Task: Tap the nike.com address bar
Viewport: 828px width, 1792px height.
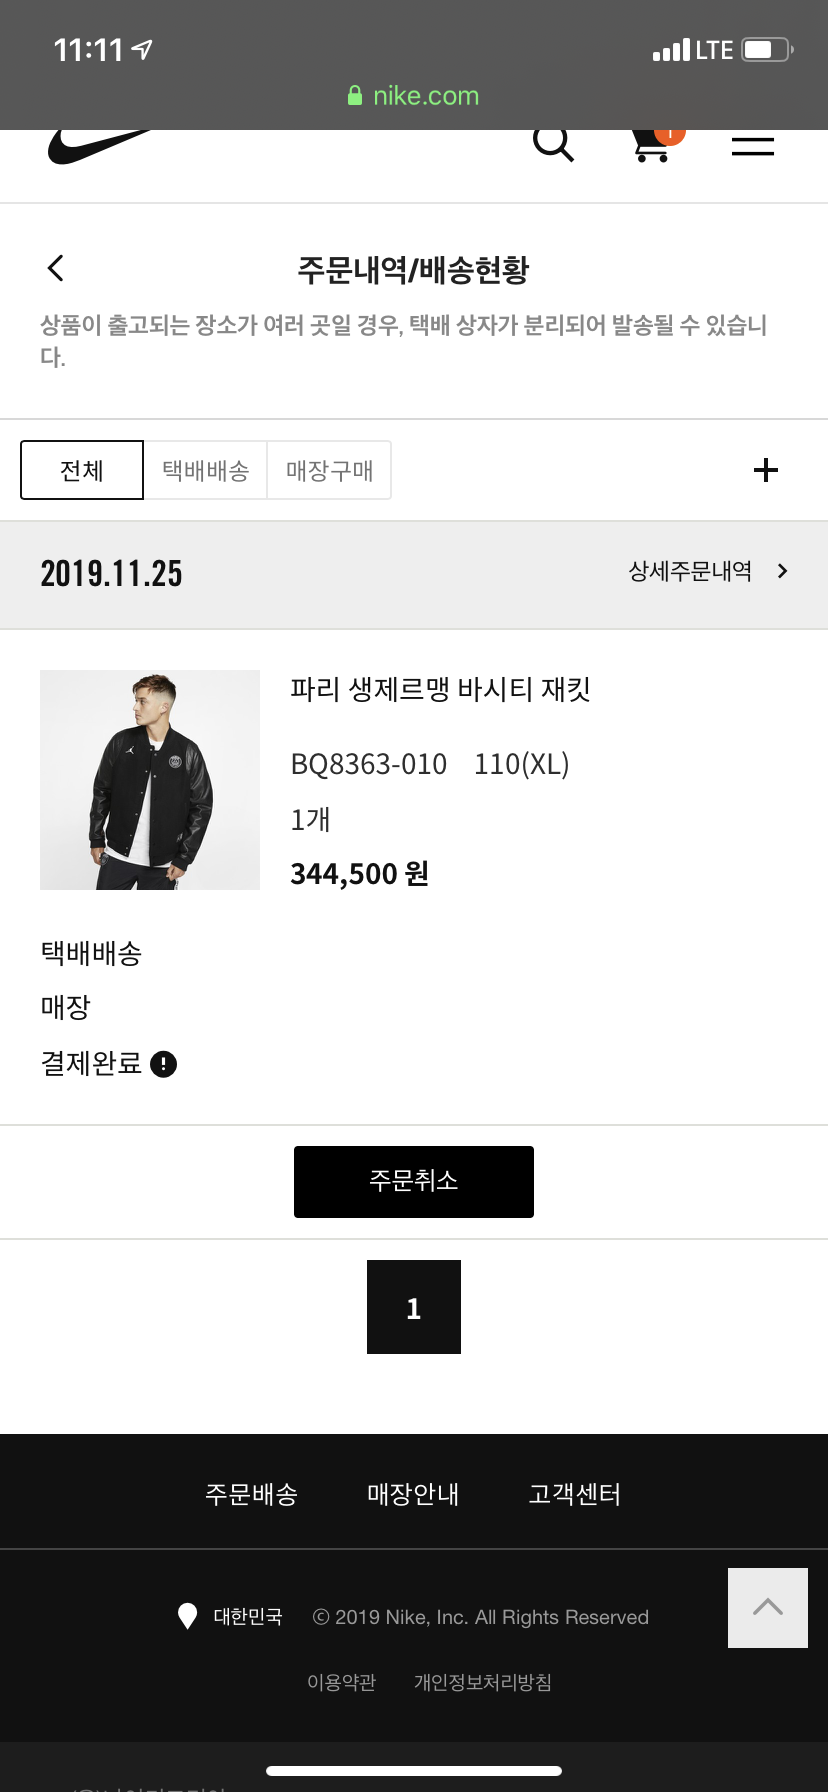Action: click(413, 96)
